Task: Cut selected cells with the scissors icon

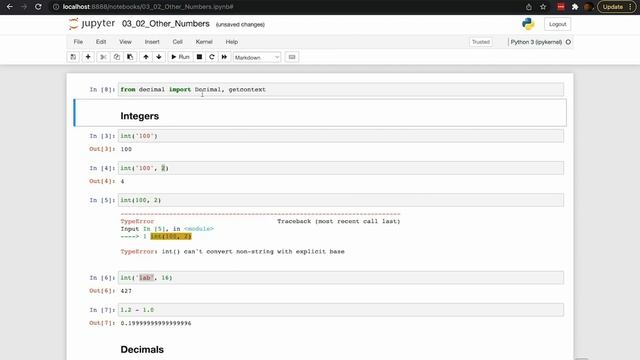Action: click(103, 57)
